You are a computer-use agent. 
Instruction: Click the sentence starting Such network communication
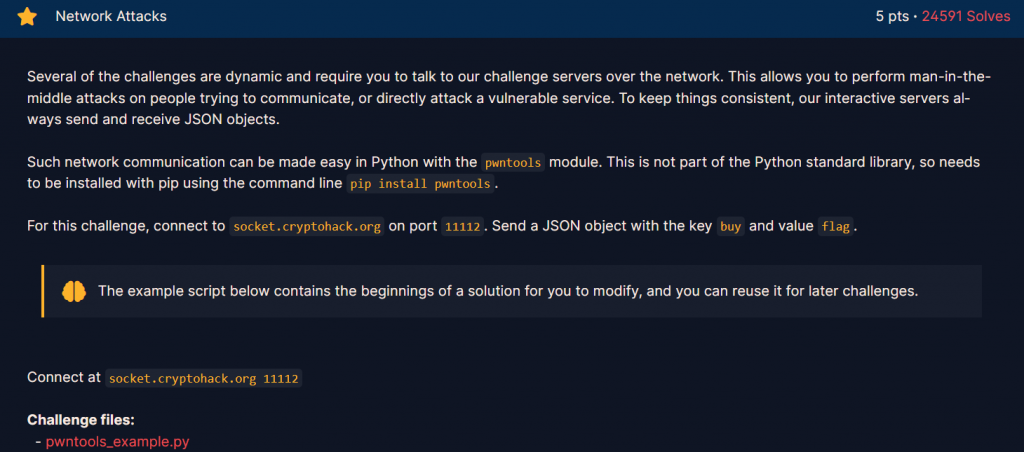click(x=250, y=163)
